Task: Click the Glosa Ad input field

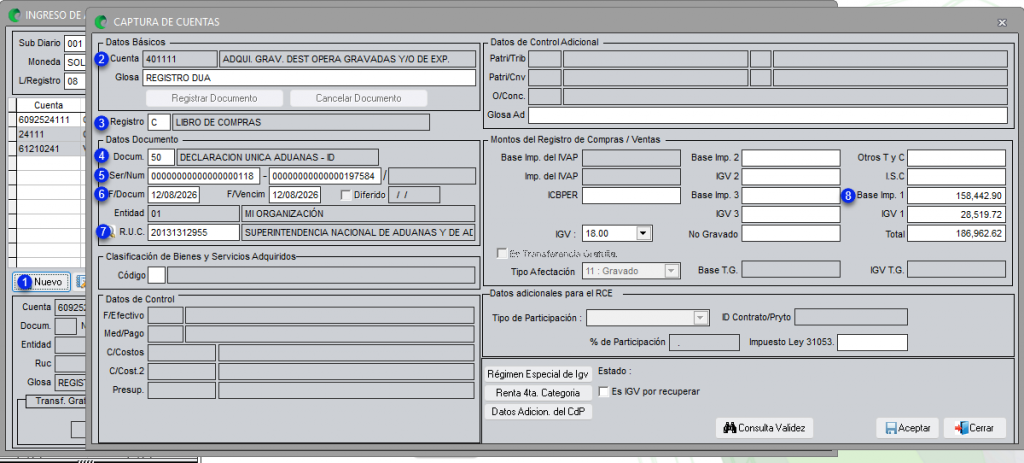Action: pyautogui.click(x=767, y=116)
